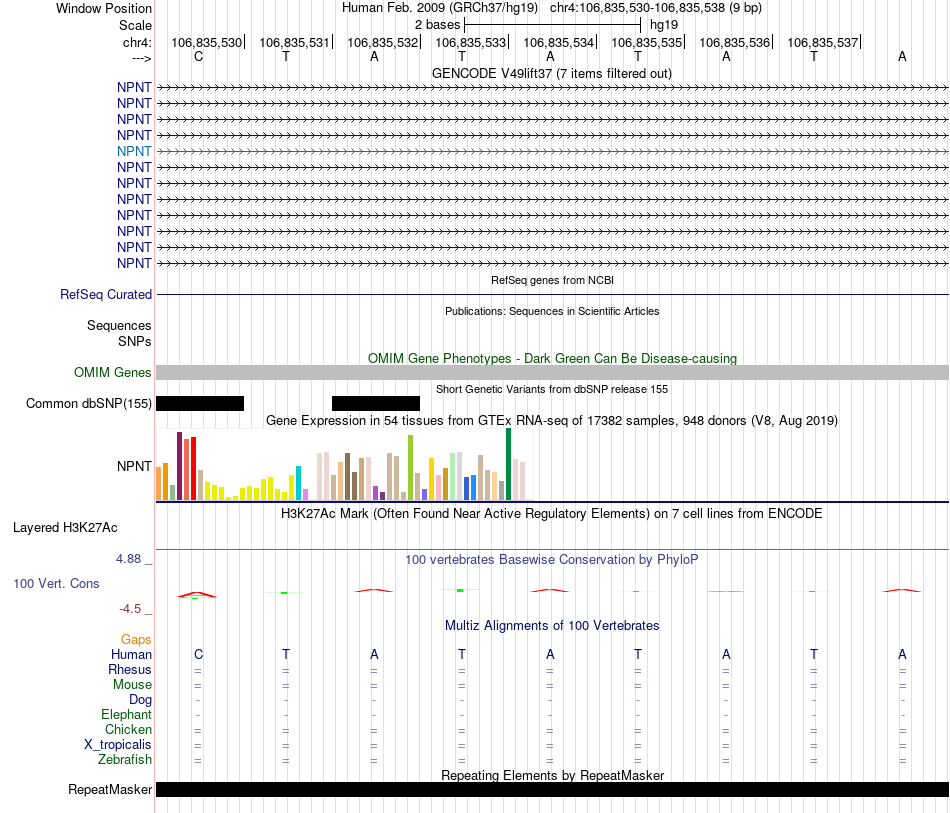950x813 pixels.
Task: Click the Sequences label of Publications track
Action: pyautogui.click(x=119, y=325)
